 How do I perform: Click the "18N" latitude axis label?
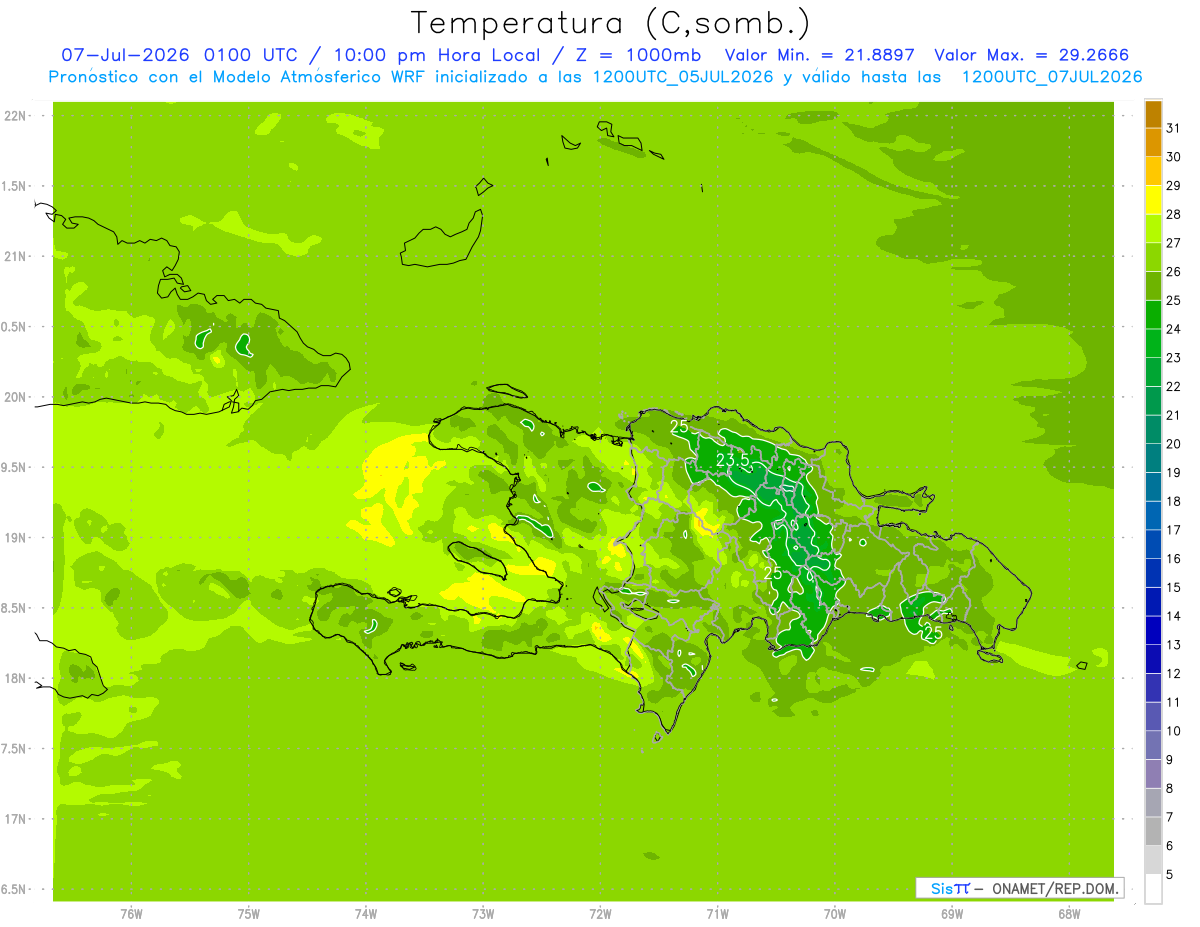(x=17, y=678)
